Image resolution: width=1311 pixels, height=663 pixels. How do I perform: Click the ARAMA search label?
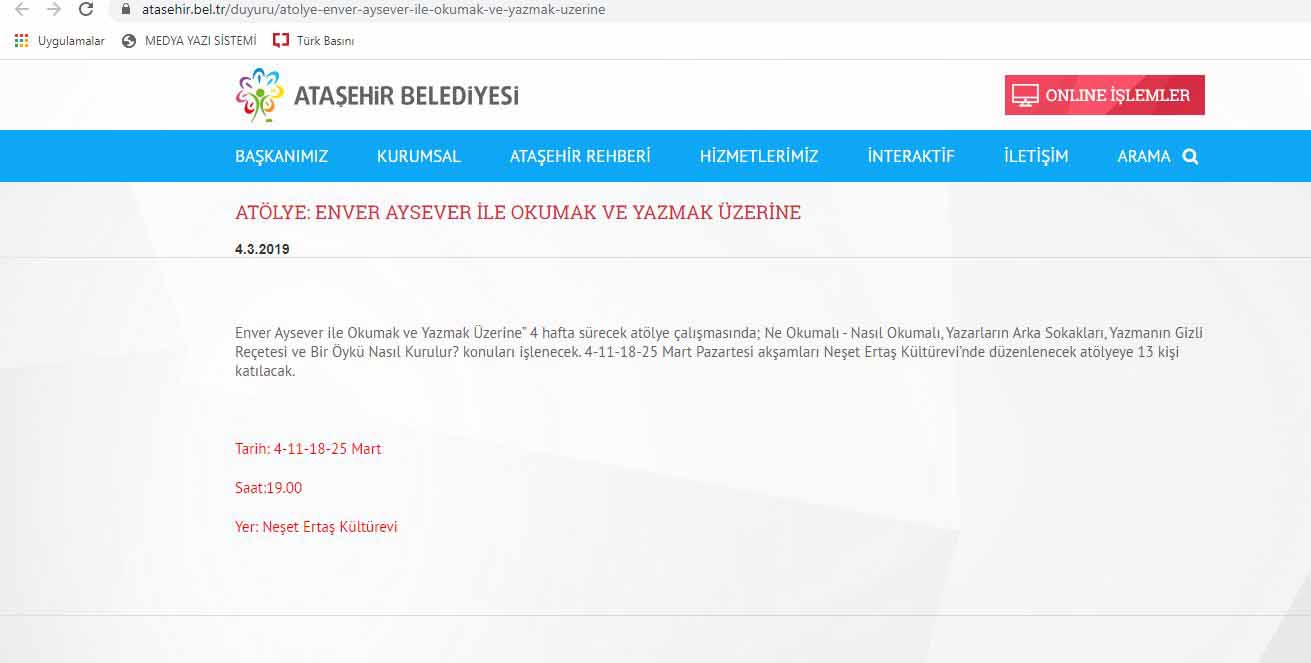tap(1143, 156)
